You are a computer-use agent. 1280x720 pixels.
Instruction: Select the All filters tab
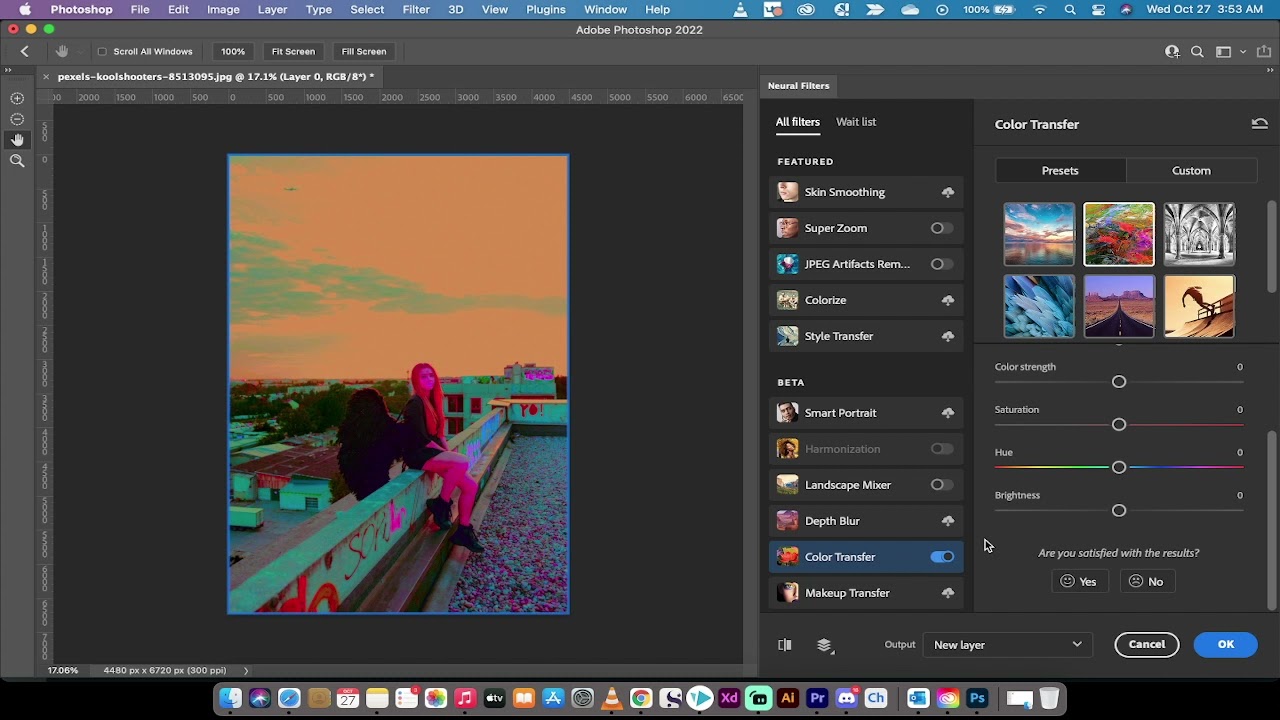[798, 122]
